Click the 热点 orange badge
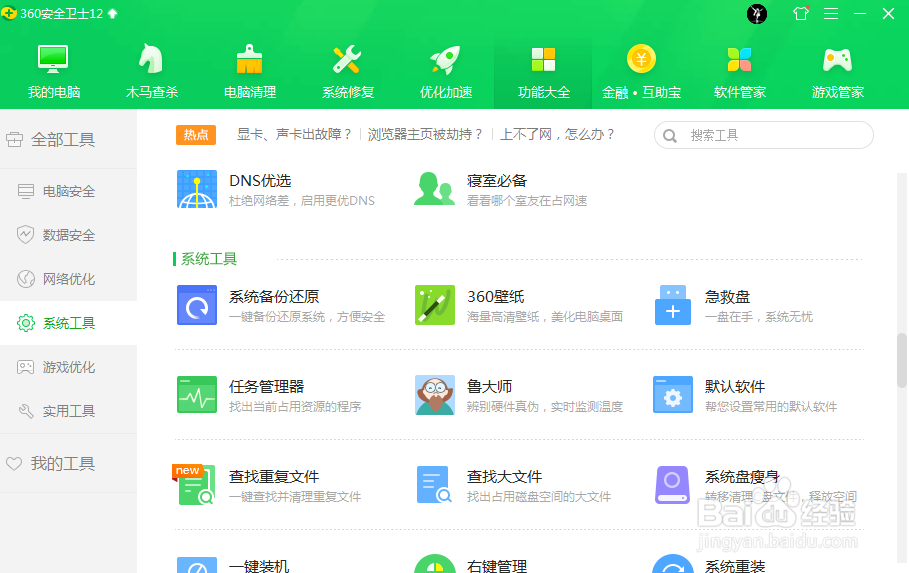 (x=196, y=135)
